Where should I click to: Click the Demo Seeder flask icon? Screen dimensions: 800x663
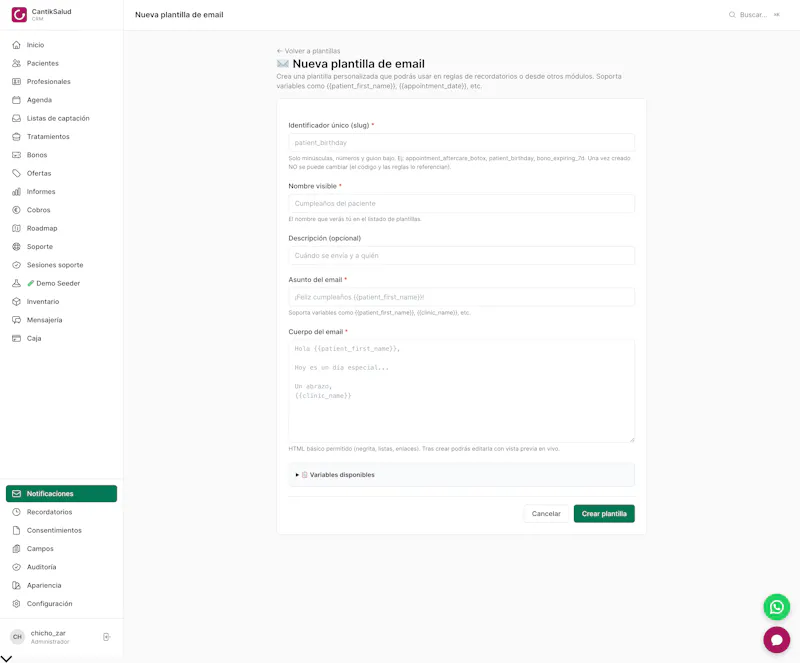tap(16, 283)
